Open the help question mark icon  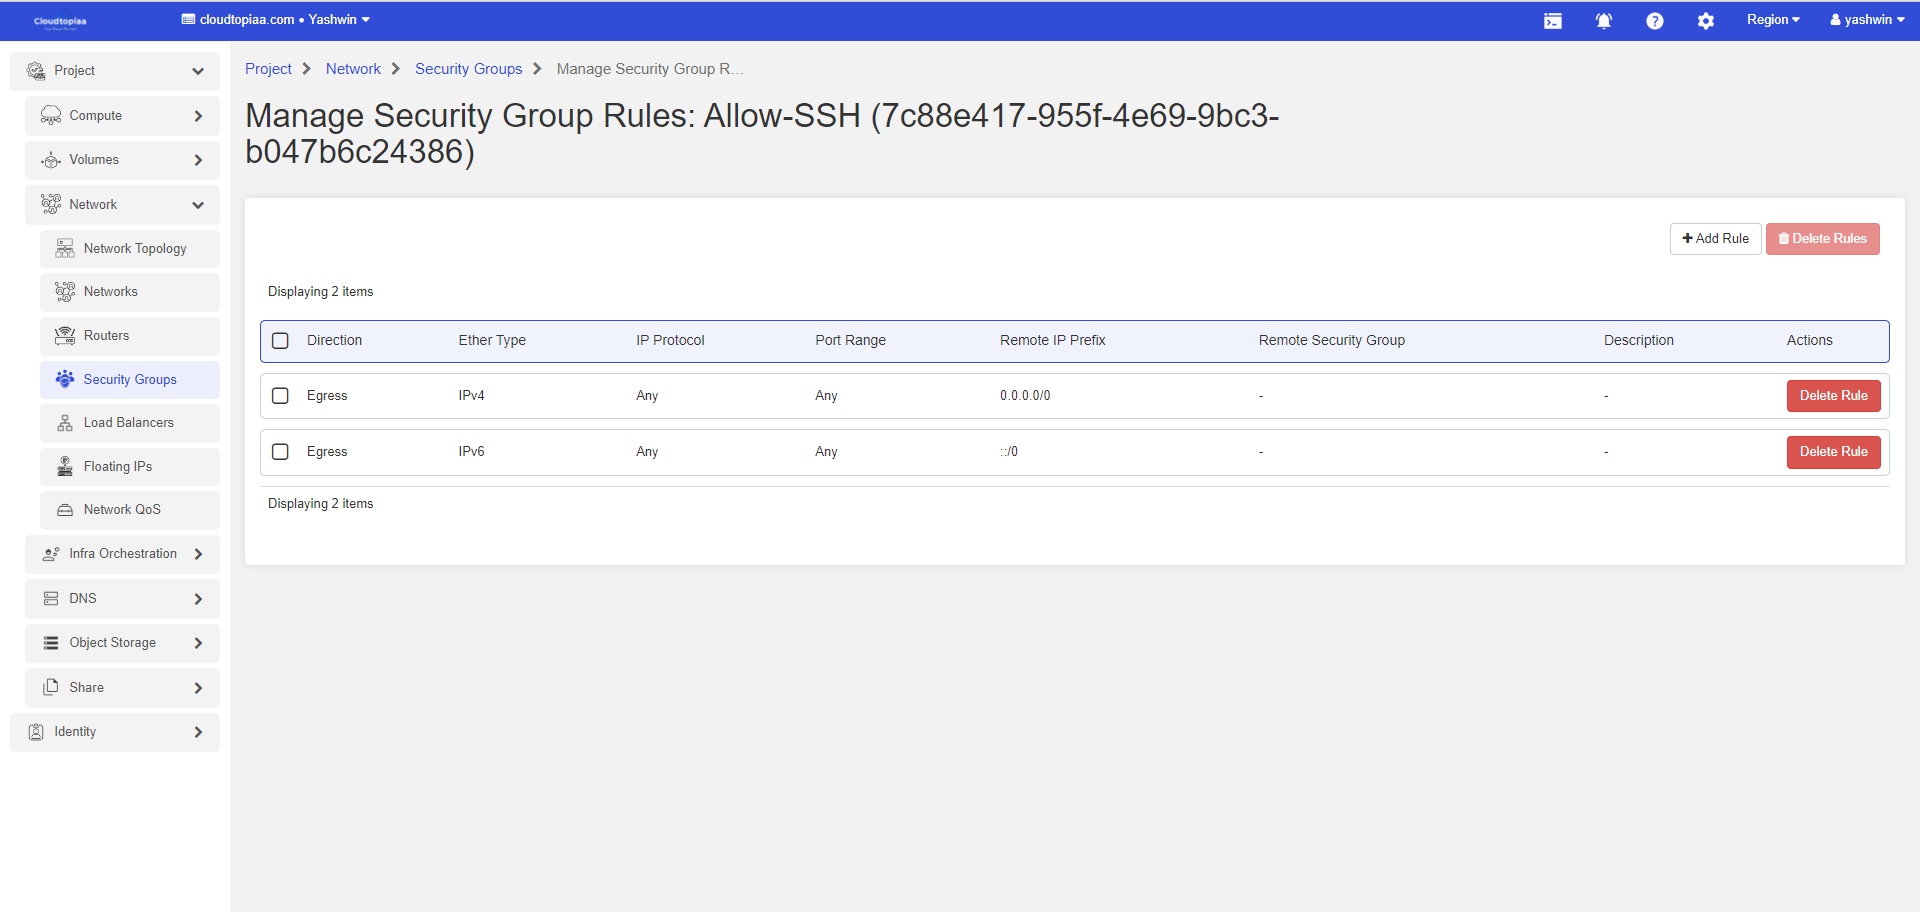point(1654,21)
